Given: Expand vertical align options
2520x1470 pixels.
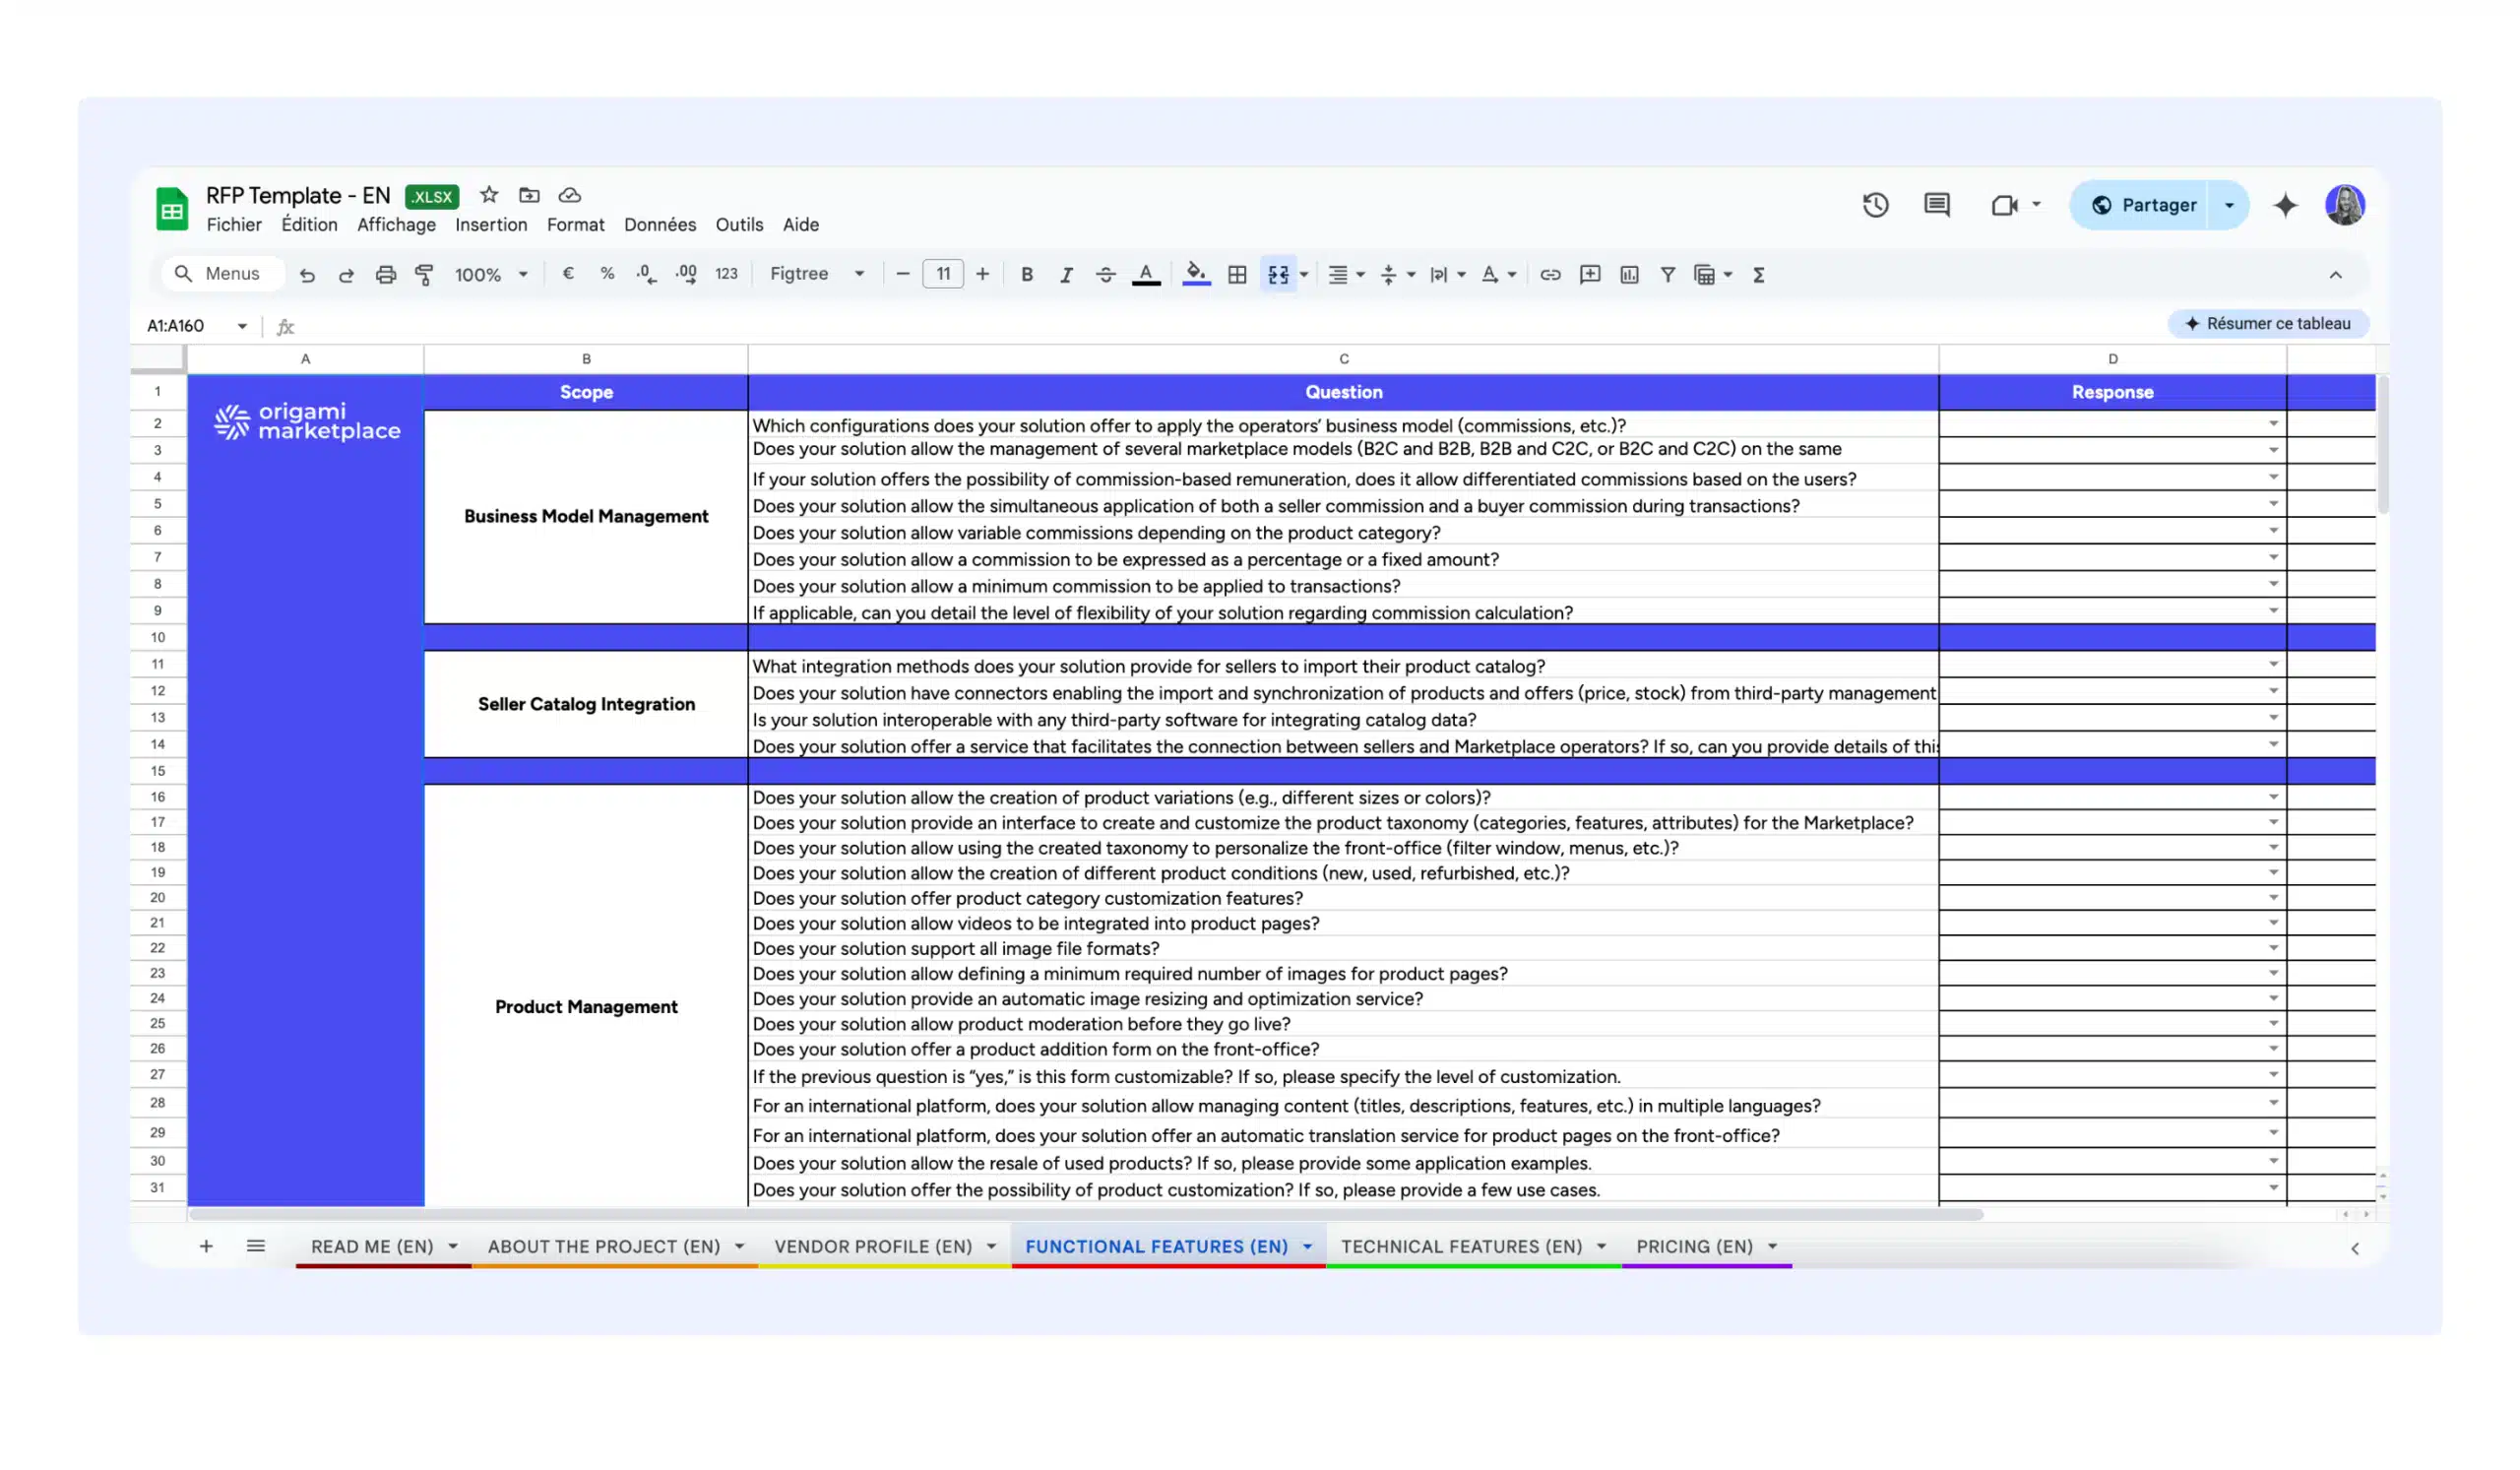Looking at the screenshot, I should pyautogui.click(x=1411, y=275).
